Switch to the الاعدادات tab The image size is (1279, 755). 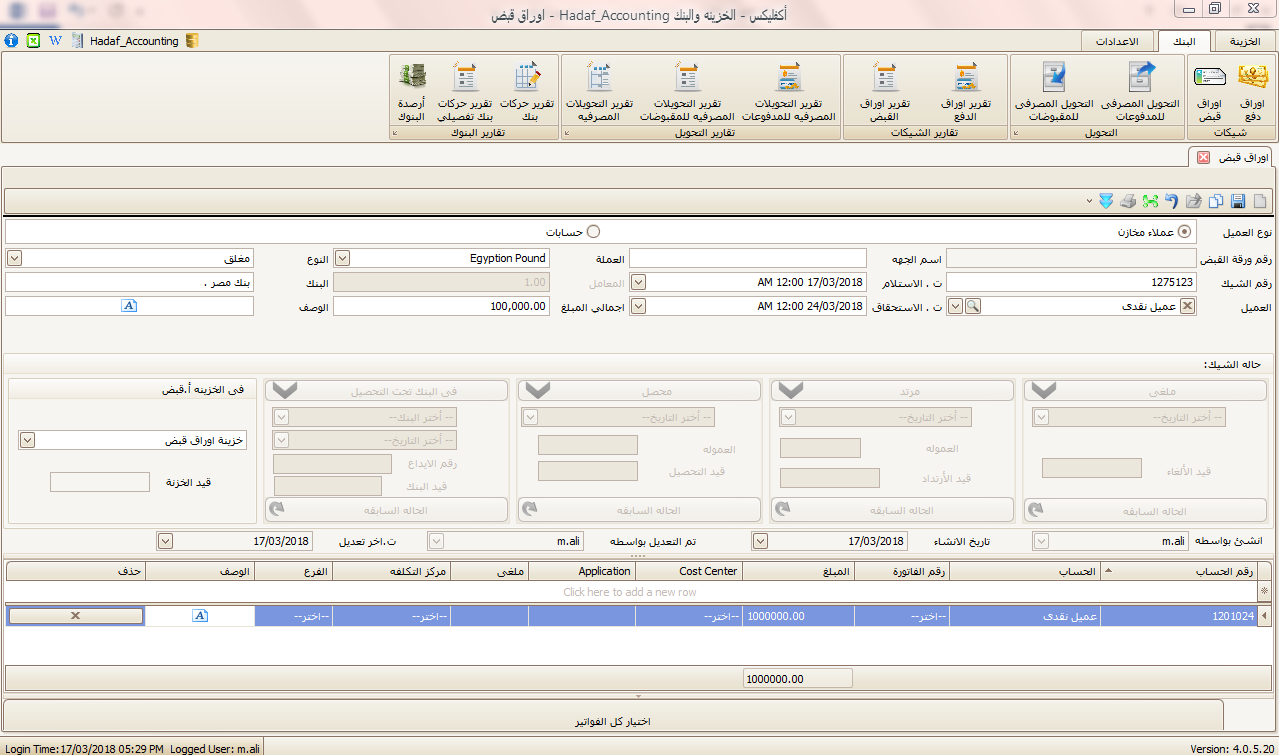click(1118, 41)
